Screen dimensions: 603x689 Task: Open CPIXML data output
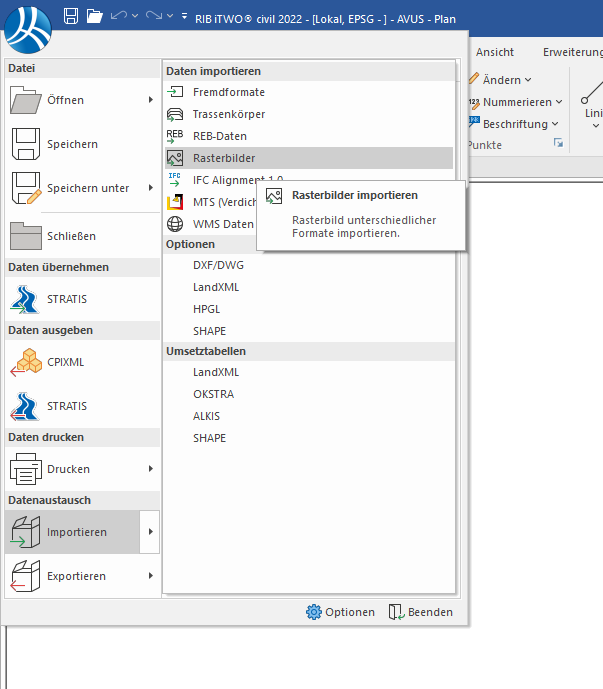[x=65, y=362]
